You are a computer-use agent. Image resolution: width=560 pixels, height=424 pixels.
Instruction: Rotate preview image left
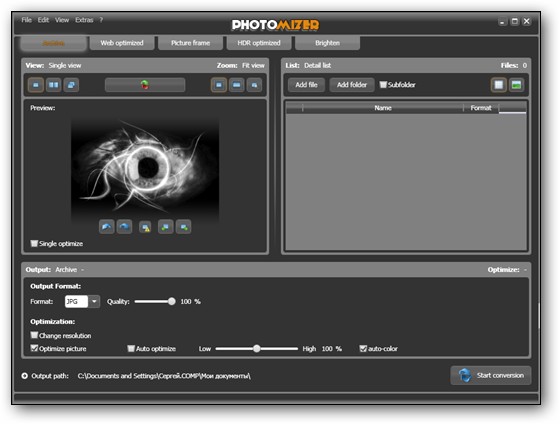coord(106,226)
